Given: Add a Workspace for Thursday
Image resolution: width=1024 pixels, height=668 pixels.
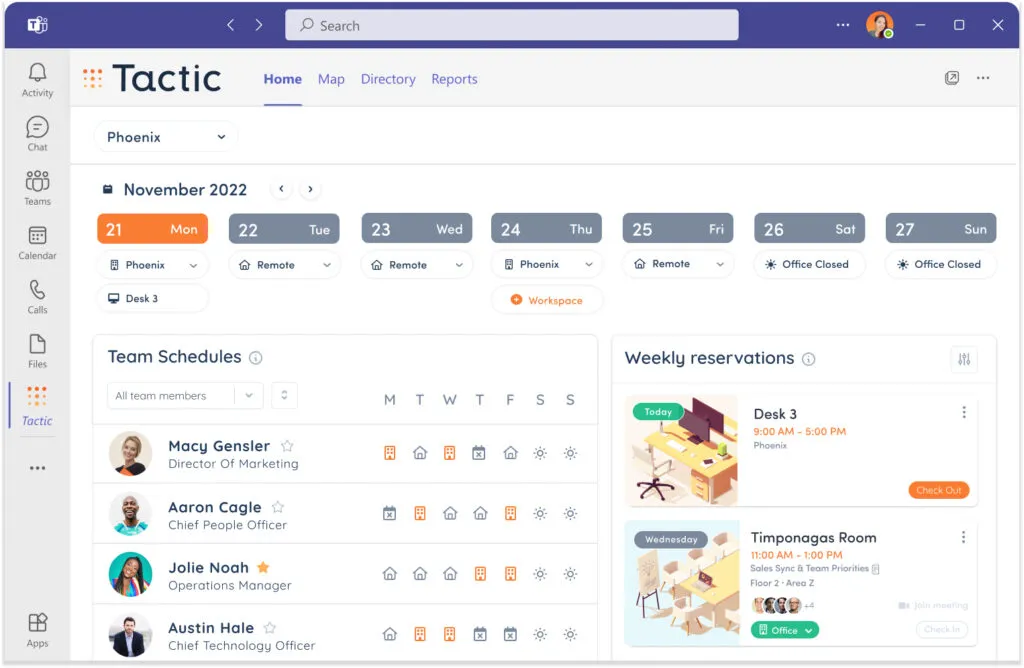Looking at the screenshot, I should point(547,300).
